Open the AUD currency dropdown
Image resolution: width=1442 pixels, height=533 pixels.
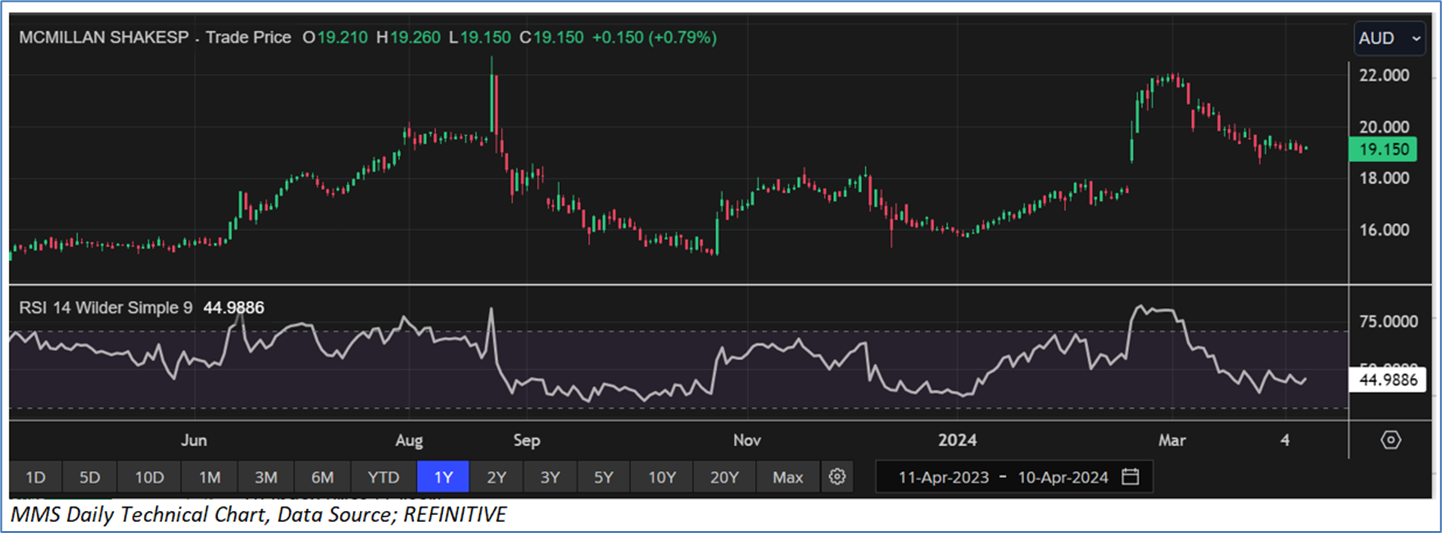click(1389, 39)
